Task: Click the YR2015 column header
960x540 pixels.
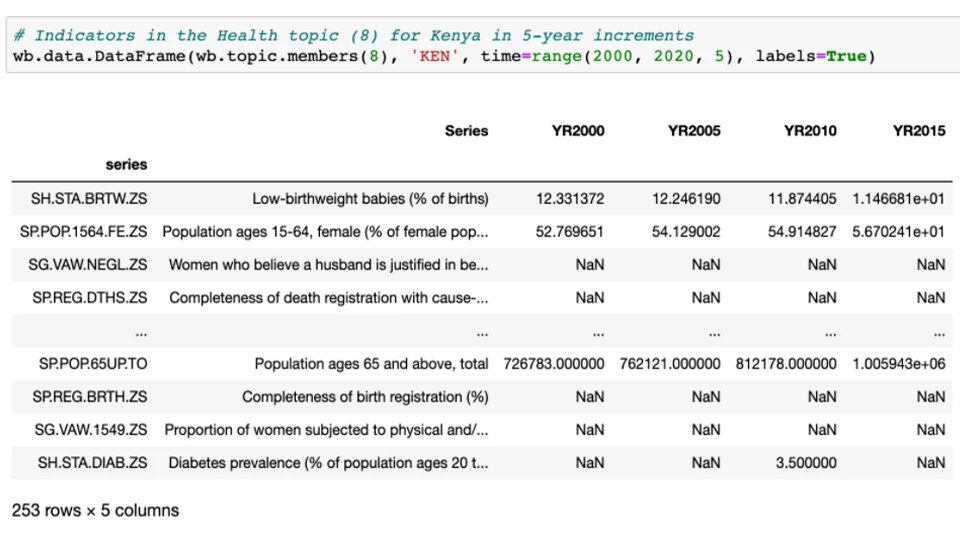Action: pyautogui.click(x=919, y=131)
